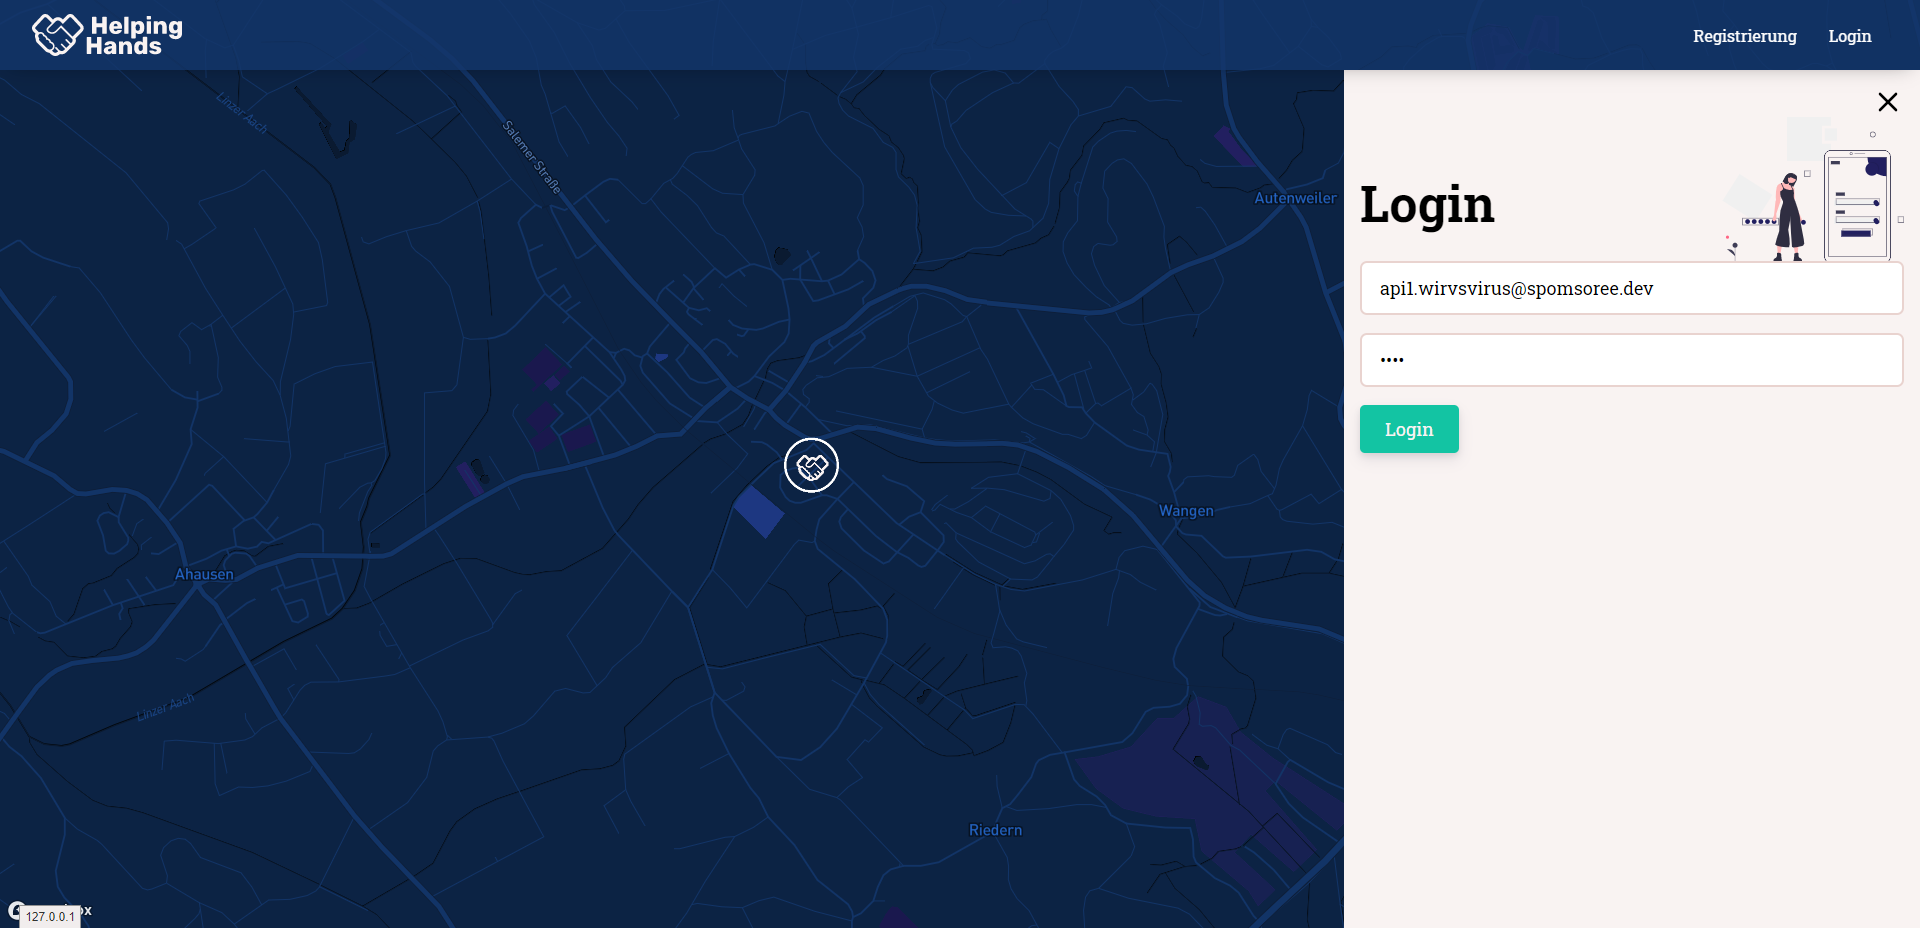This screenshot has height=928, width=1920.
Task: Click the Ahausen map label
Action: (x=204, y=574)
